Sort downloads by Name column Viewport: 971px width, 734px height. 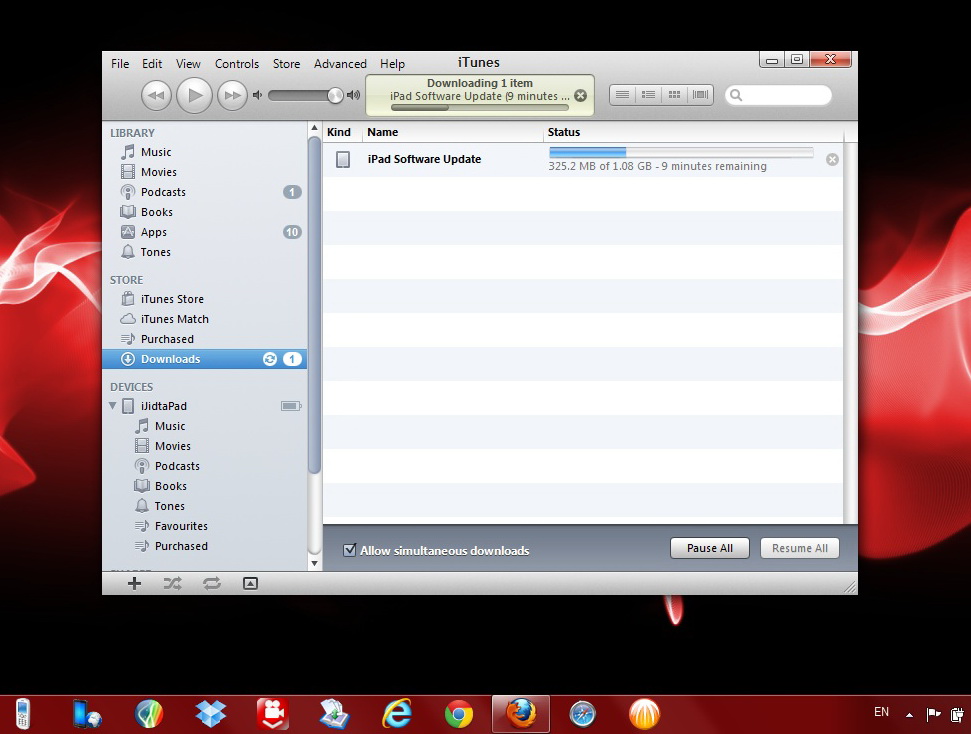click(x=453, y=132)
